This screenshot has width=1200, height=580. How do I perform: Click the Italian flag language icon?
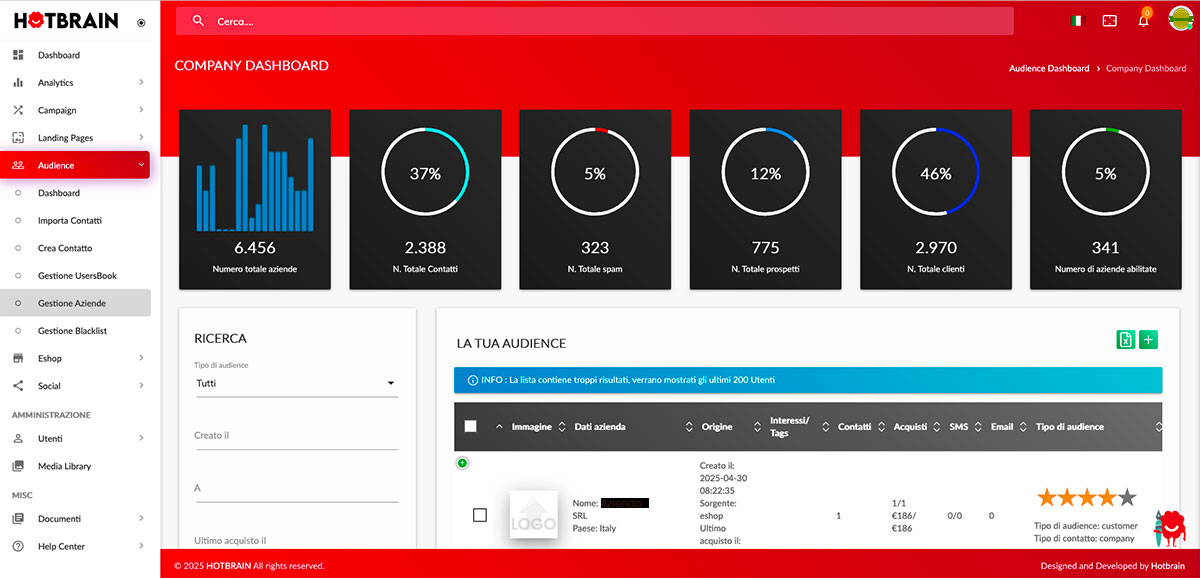[1077, 21]
